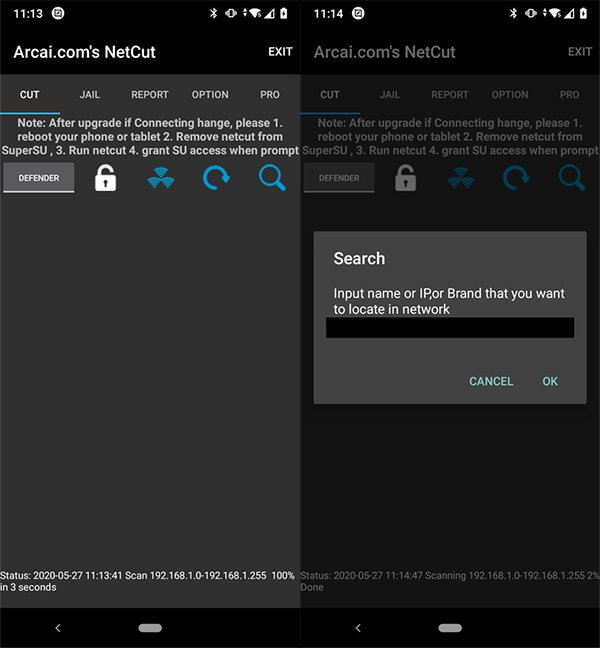600x648 pixels.
Task: Tap the screenshot notification icon beside 11:13
Action: tap(58, 13)
